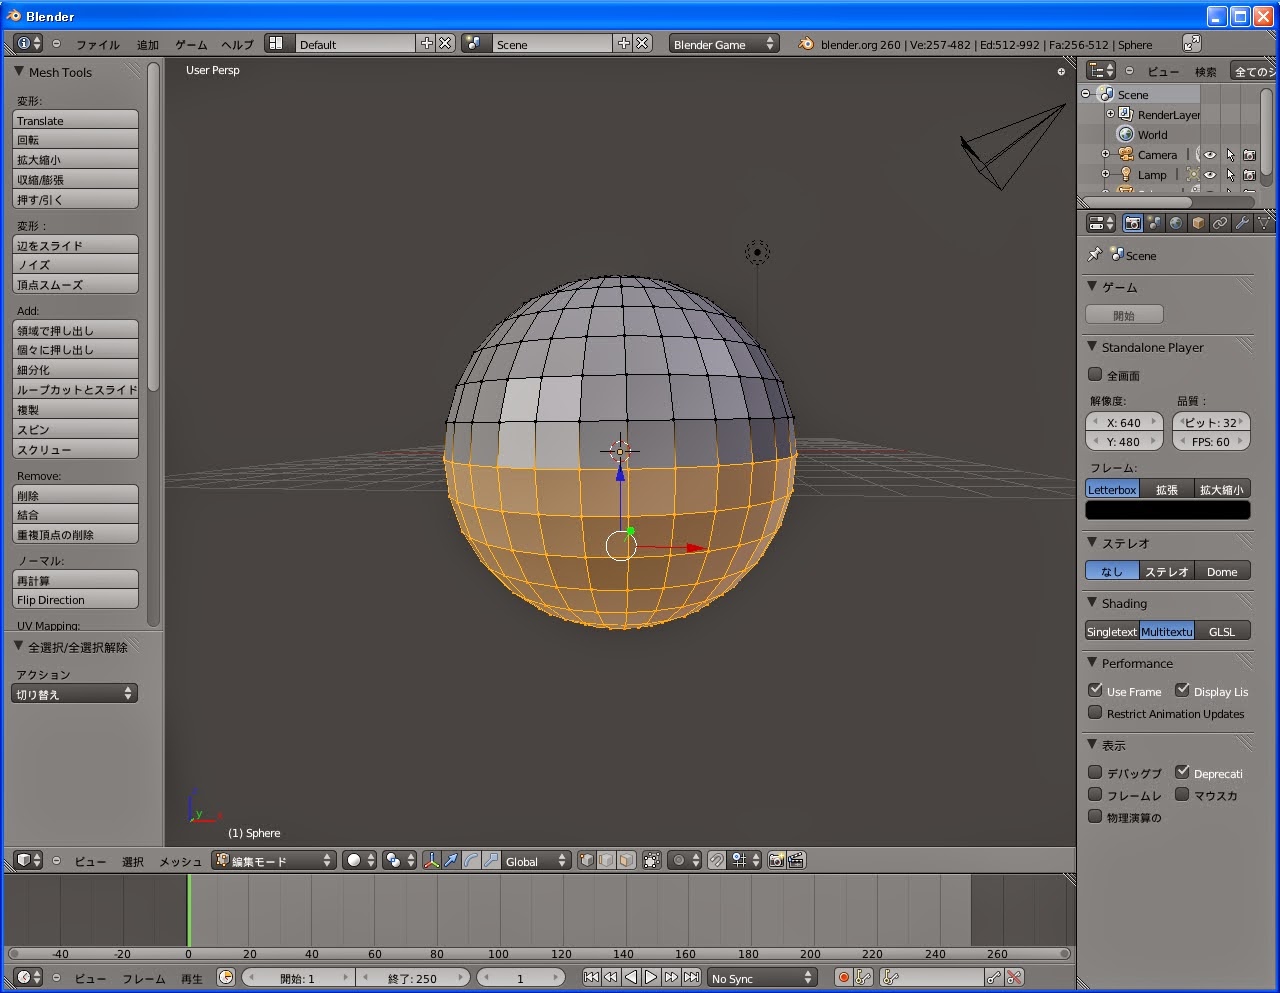Click the Flip Direction button

tap(75, 600)
